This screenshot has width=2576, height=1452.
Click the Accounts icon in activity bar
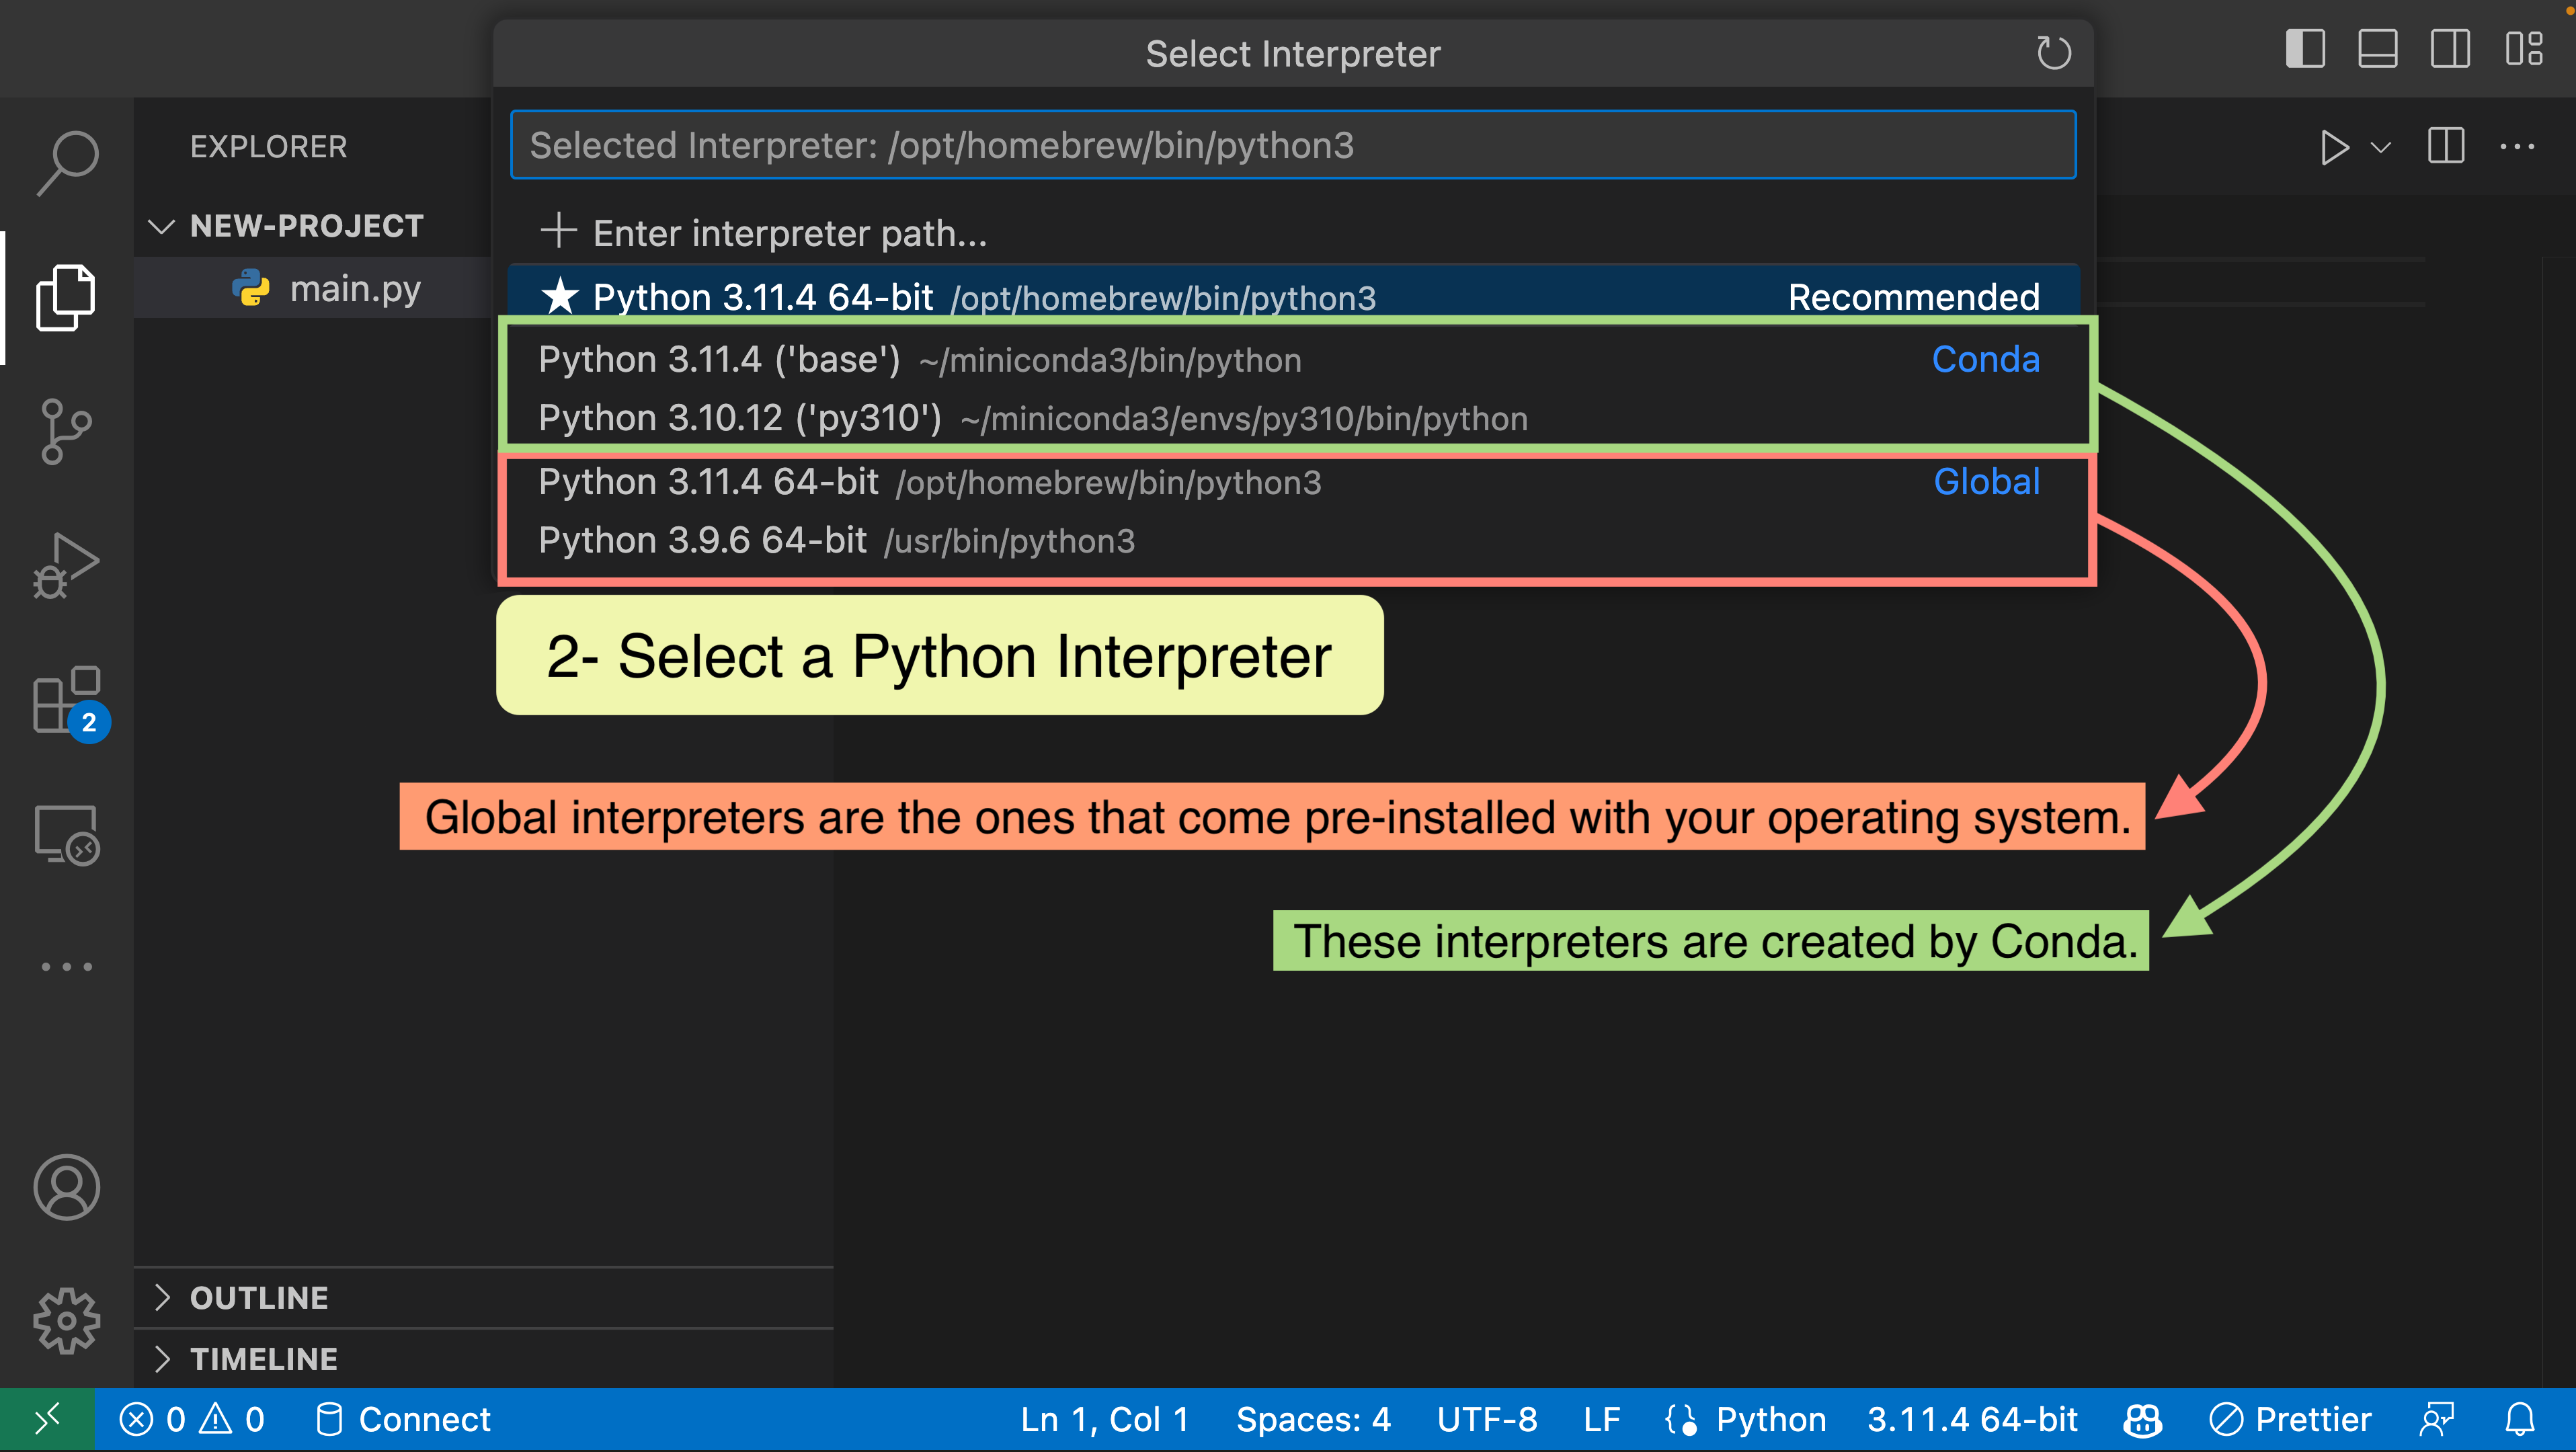tap(67, 1187)
